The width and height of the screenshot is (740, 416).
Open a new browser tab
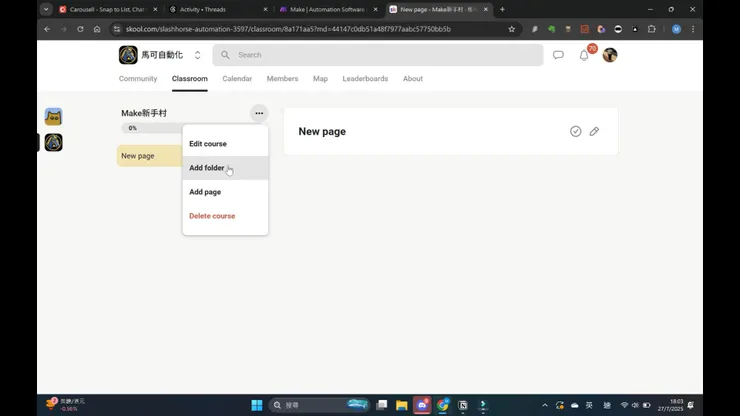tap(502, 9)
